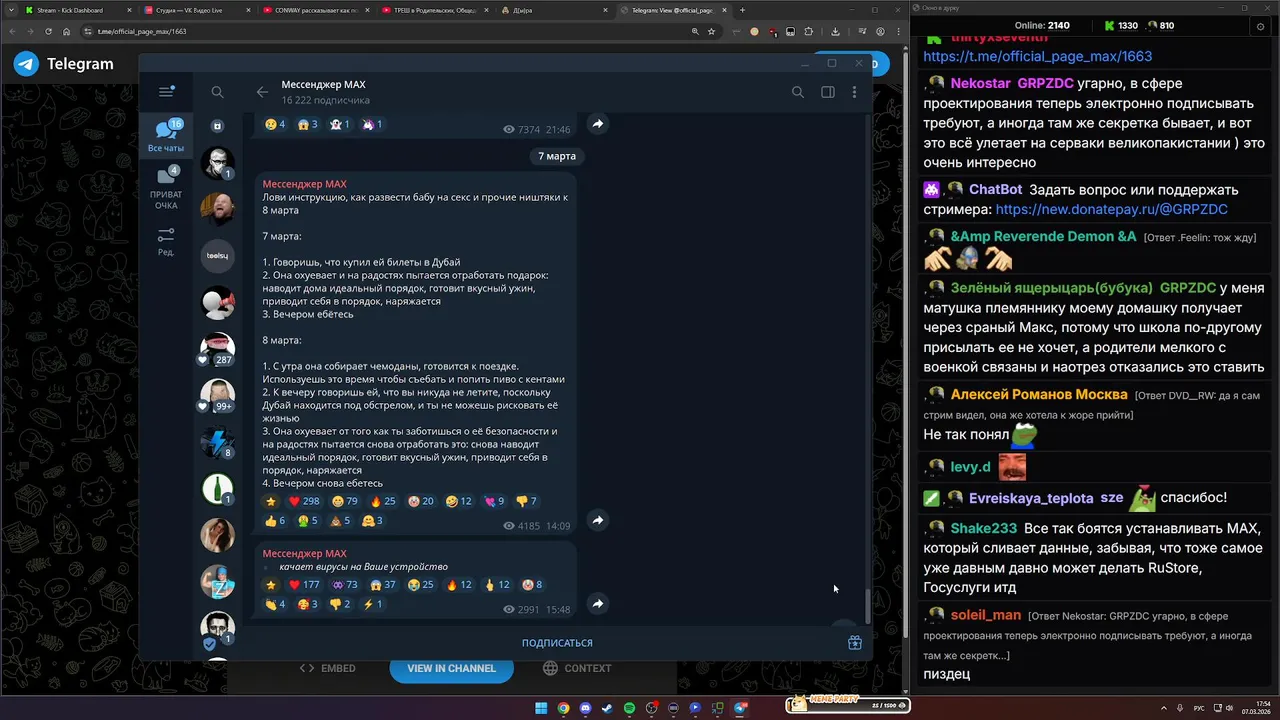Search within the Мессенджер MAX channel
The image size is (1280, 720).
(798, 92)
